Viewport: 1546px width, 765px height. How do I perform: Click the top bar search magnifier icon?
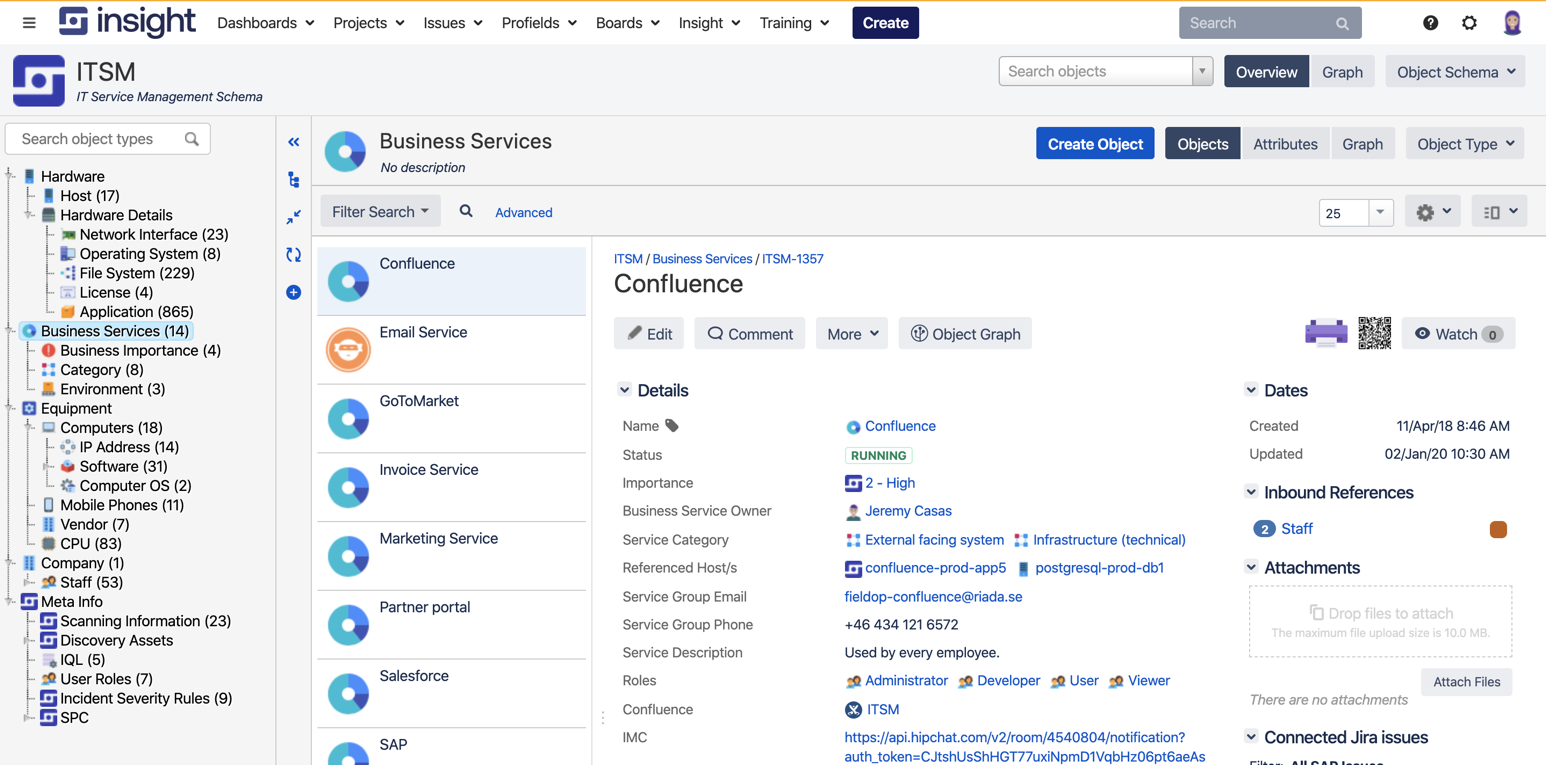point(1343,23)
